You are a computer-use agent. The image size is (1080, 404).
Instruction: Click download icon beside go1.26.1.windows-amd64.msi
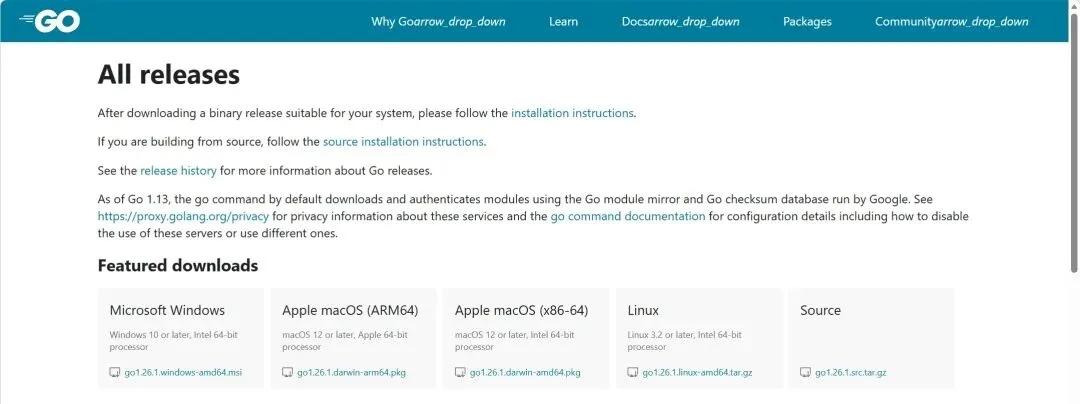(x=115, y=373)
